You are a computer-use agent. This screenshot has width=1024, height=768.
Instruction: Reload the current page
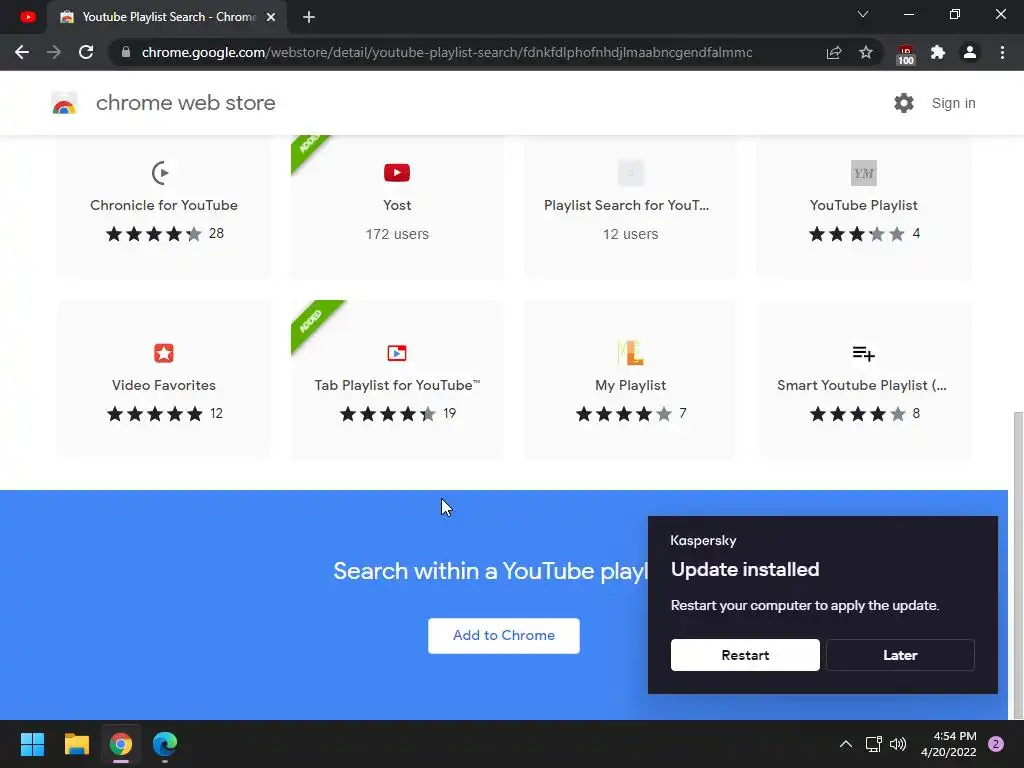(x=86, y=52)
